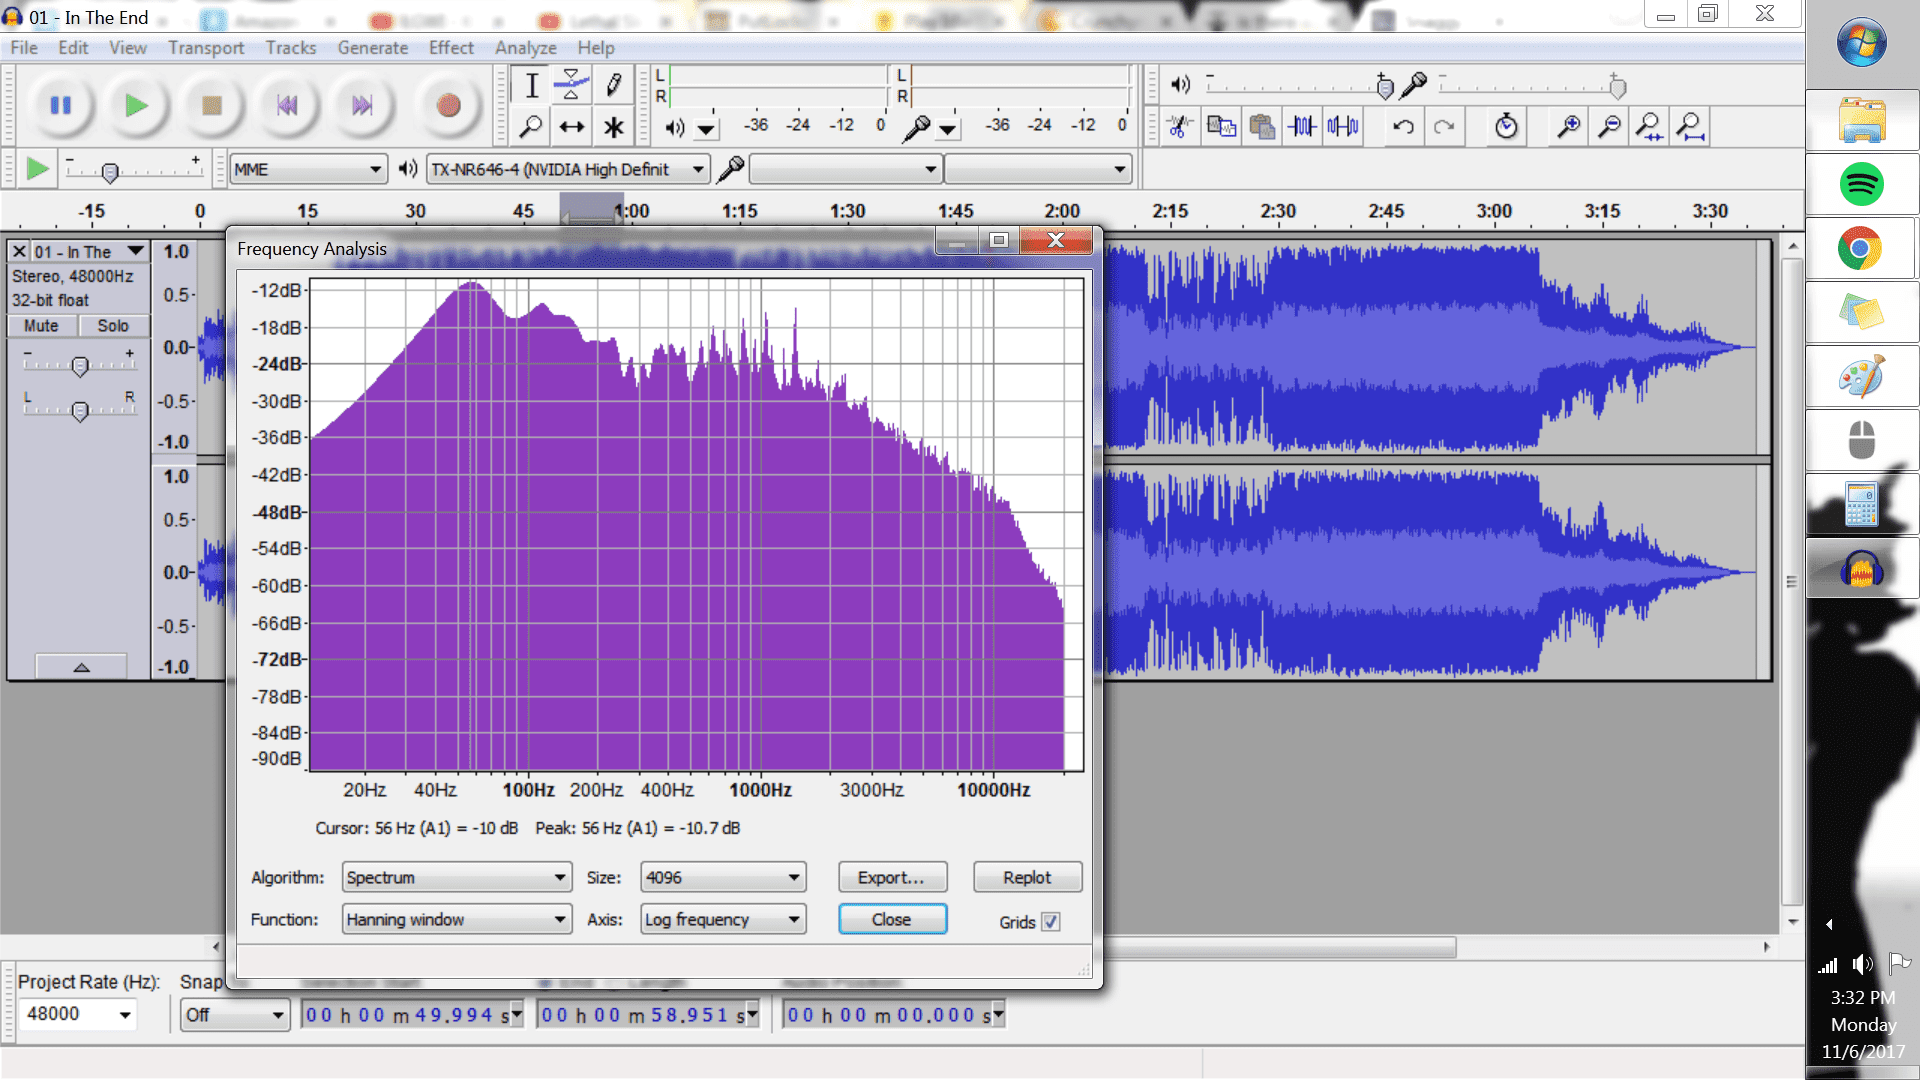The image size is (1920, 1080).
Task: Click the selection start time field
Action: [x=413, y=1015]
